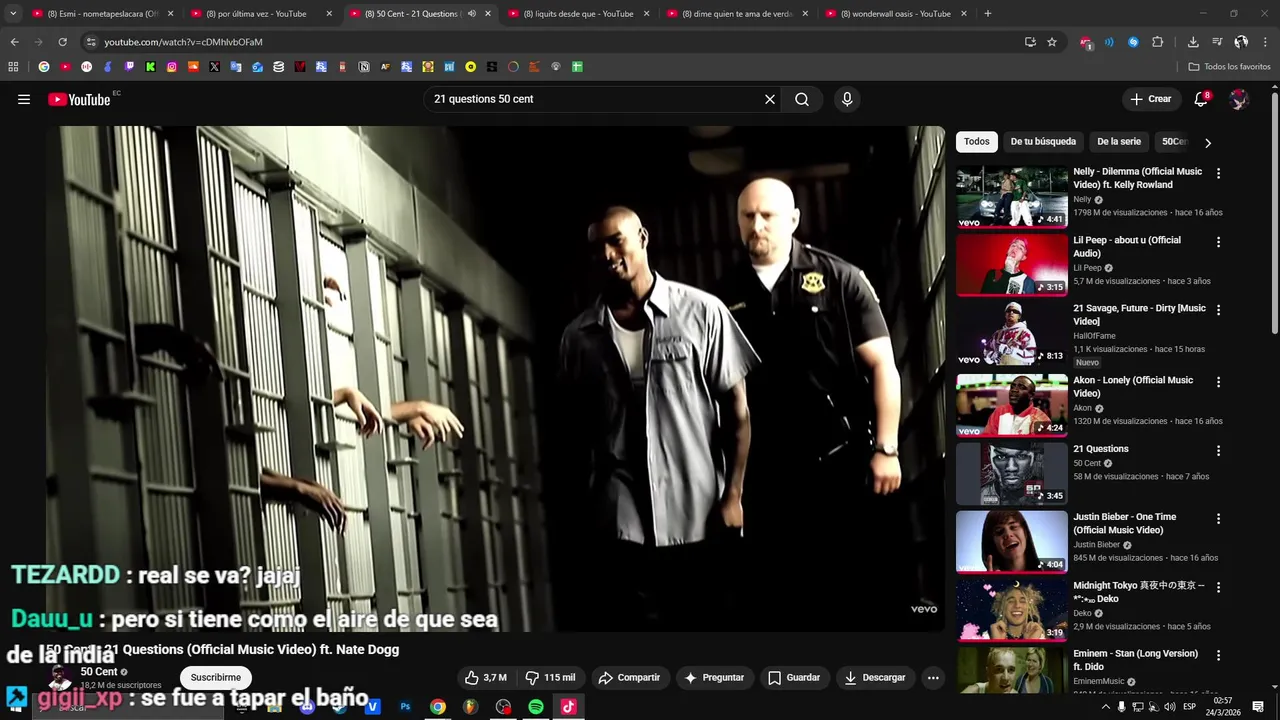
Task: Open the Chrome extensions puzzle icon
Action: [x=1158, y=42]
